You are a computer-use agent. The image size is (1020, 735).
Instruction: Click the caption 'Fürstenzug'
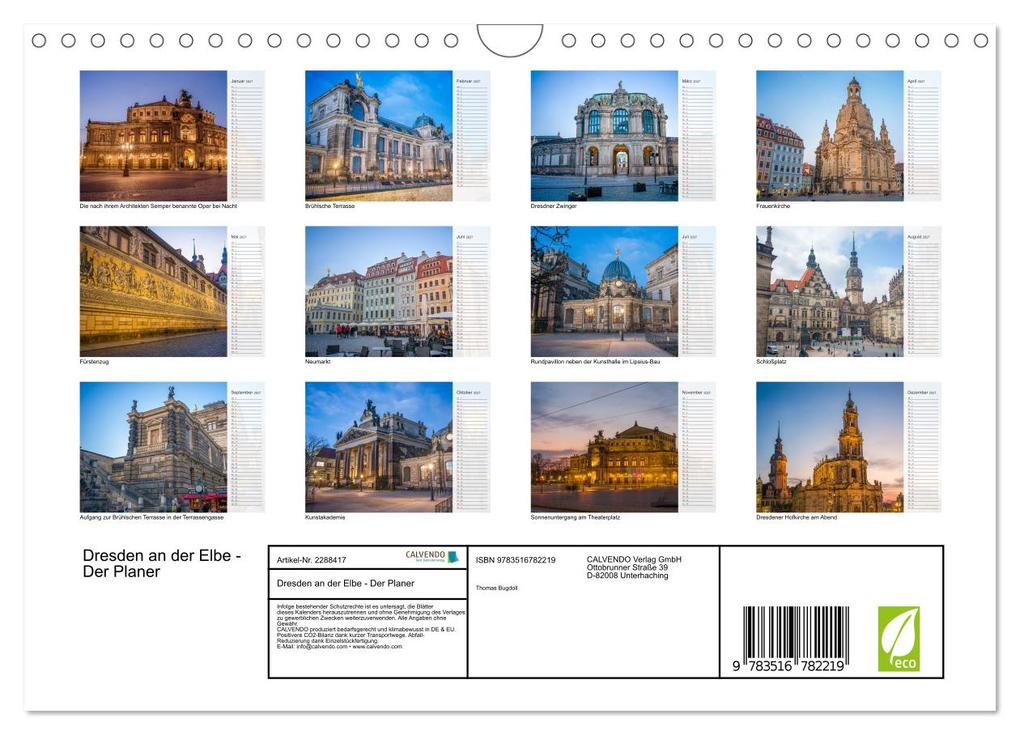94,362
